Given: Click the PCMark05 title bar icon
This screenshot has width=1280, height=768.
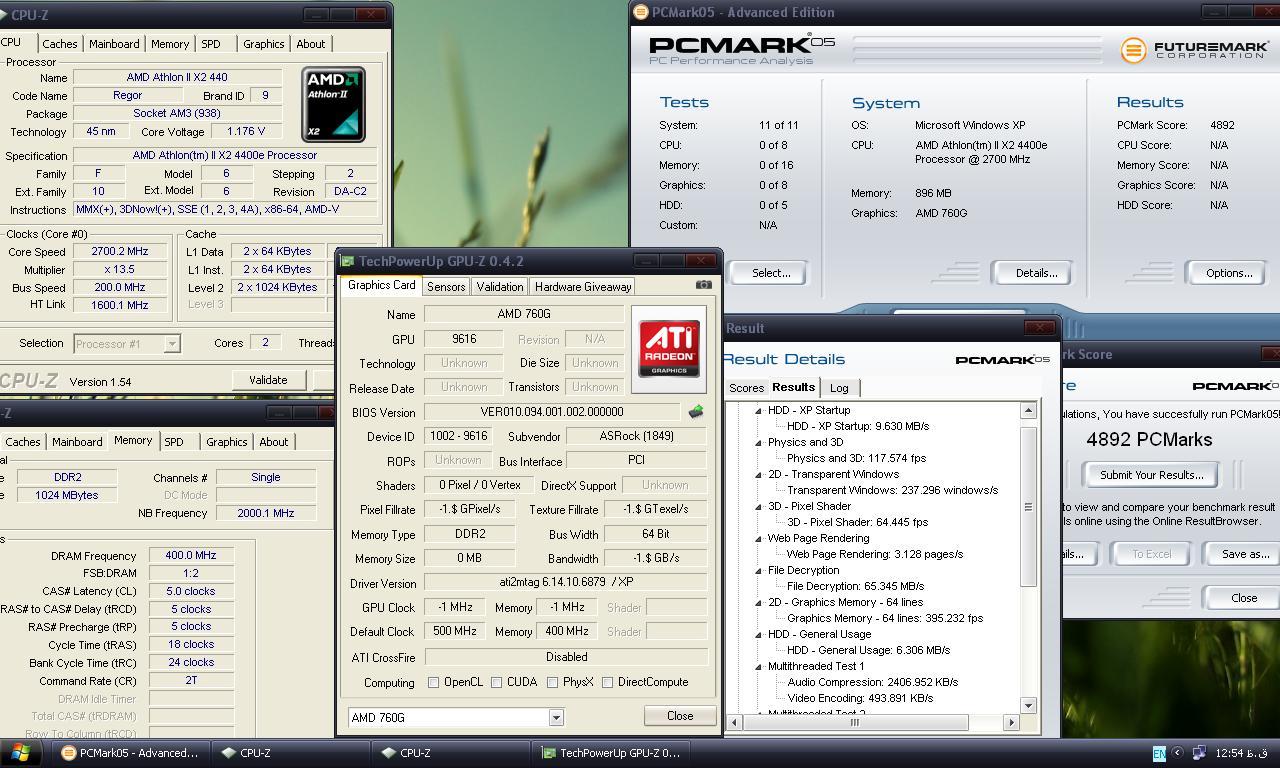Looking at the screenshot, I should pyautogui.click(x=641, y=12).
